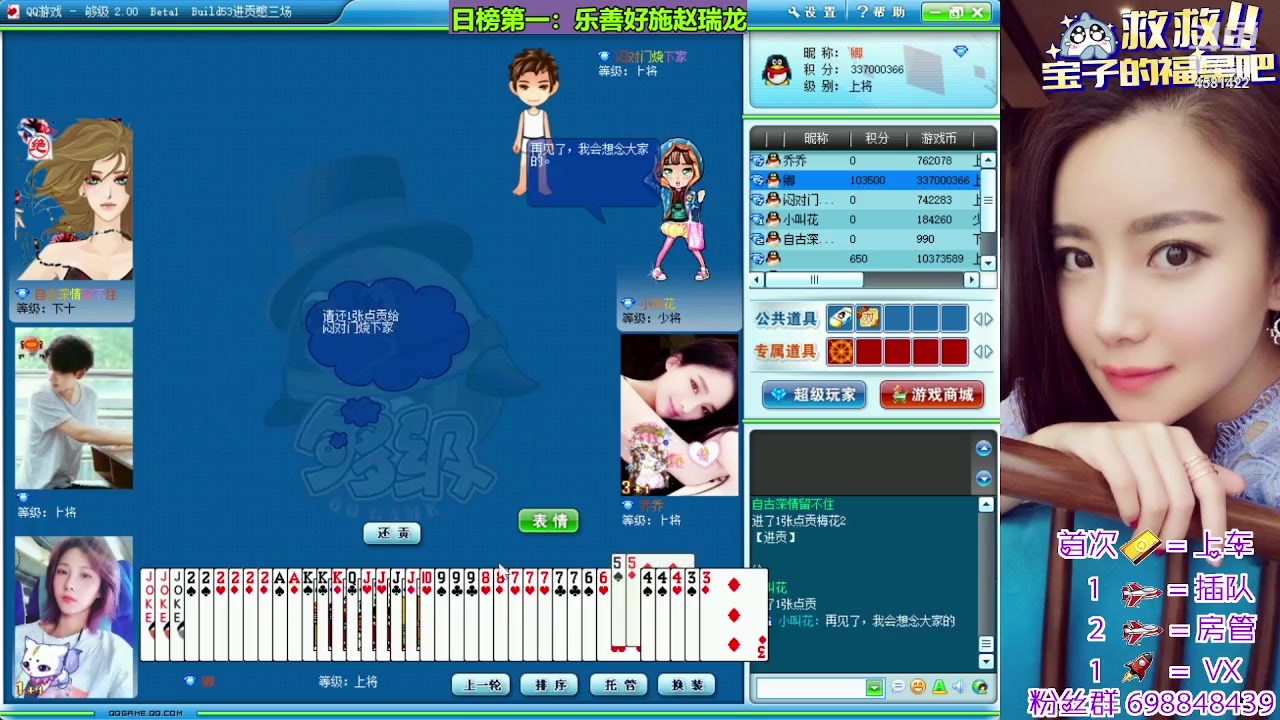Screen dimensions: 1280x720
Task: Open quick-phrase dropdown beside chat input
Action: [x=875, y=687]
